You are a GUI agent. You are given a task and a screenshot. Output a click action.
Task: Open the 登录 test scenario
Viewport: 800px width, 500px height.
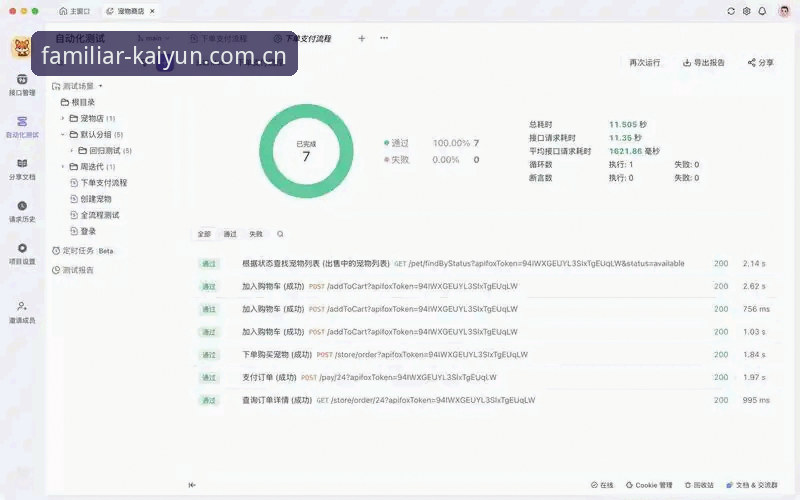coord(83,232)
